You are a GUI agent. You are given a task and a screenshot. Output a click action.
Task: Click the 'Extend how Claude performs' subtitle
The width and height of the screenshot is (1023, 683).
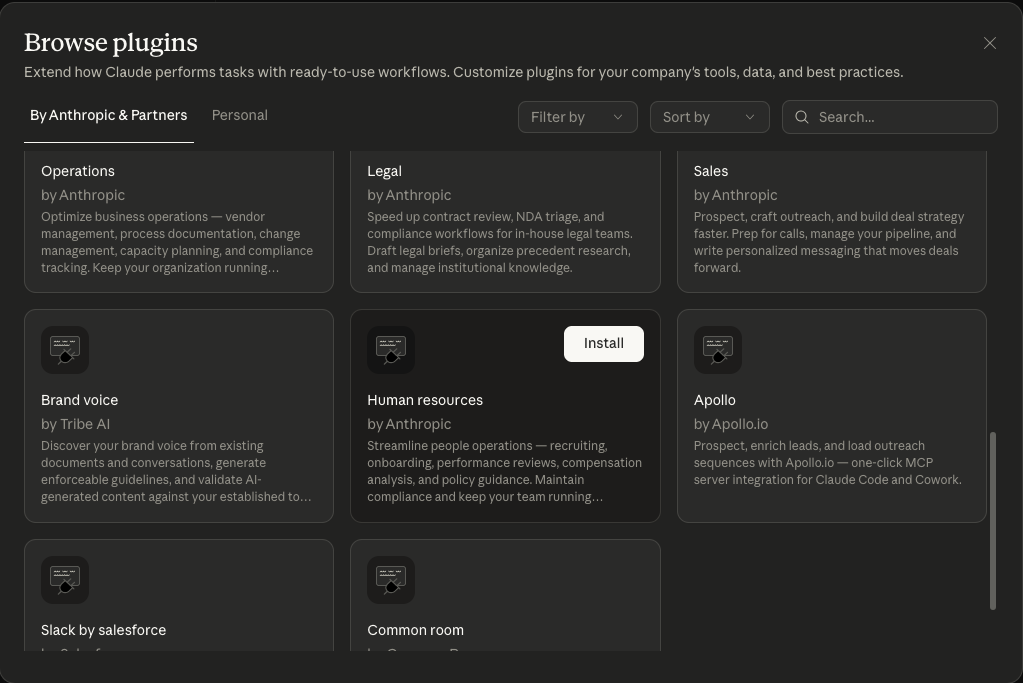[x=463, y=72]
